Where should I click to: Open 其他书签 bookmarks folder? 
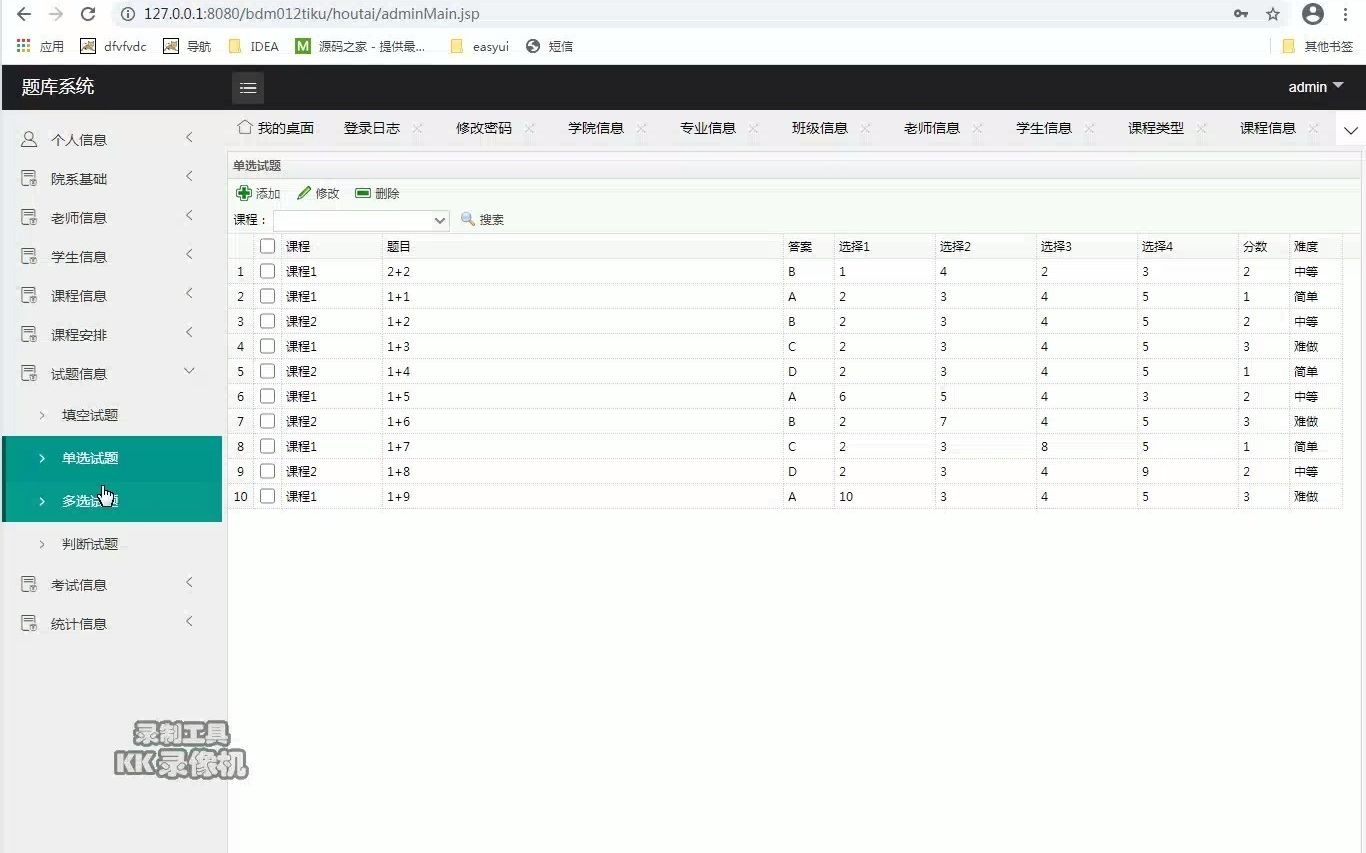[1318, 46]
